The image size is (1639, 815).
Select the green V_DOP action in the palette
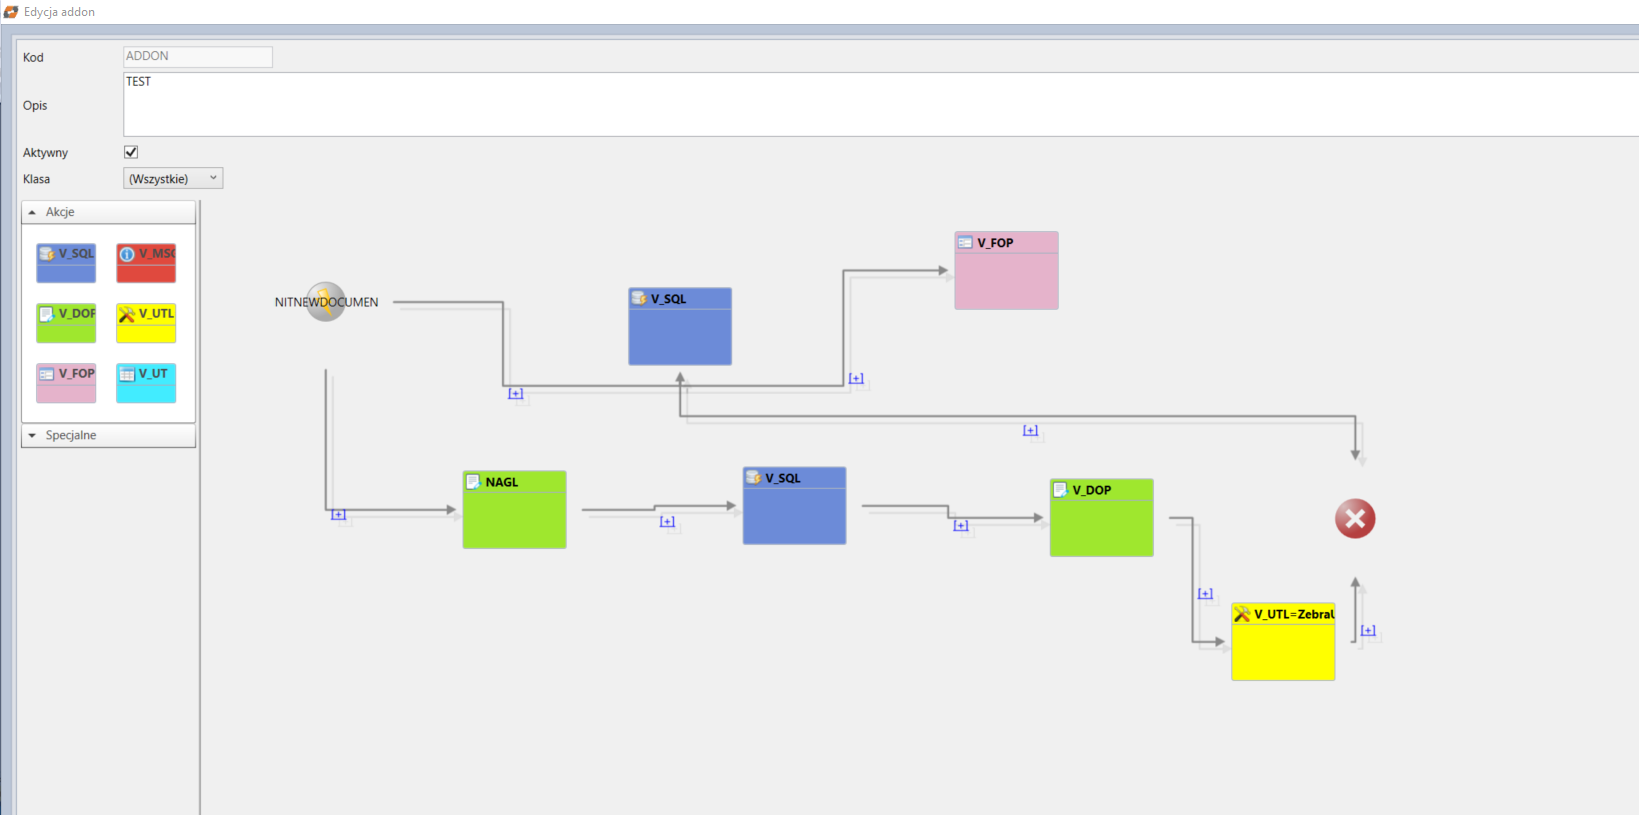(x=66, y=323)
